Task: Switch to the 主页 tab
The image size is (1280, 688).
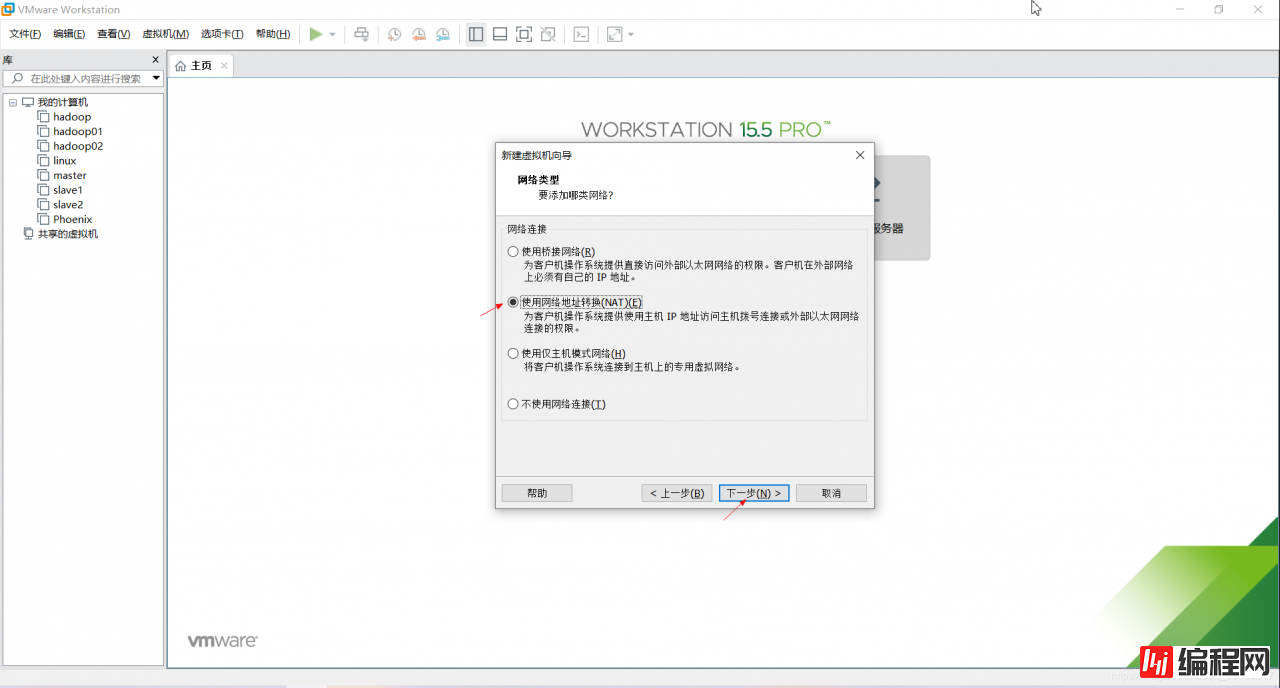Action: pos(201,65)
